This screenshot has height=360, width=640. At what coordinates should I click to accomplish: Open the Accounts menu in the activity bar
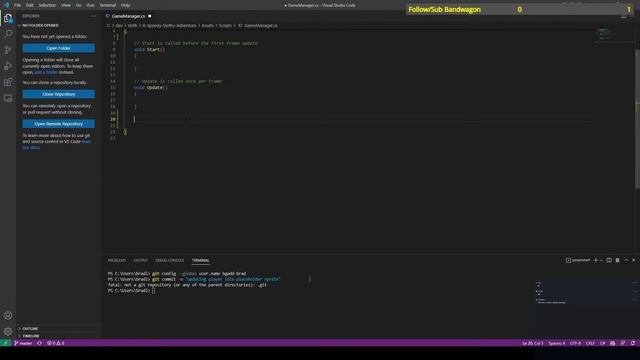[x=8, y=315]
